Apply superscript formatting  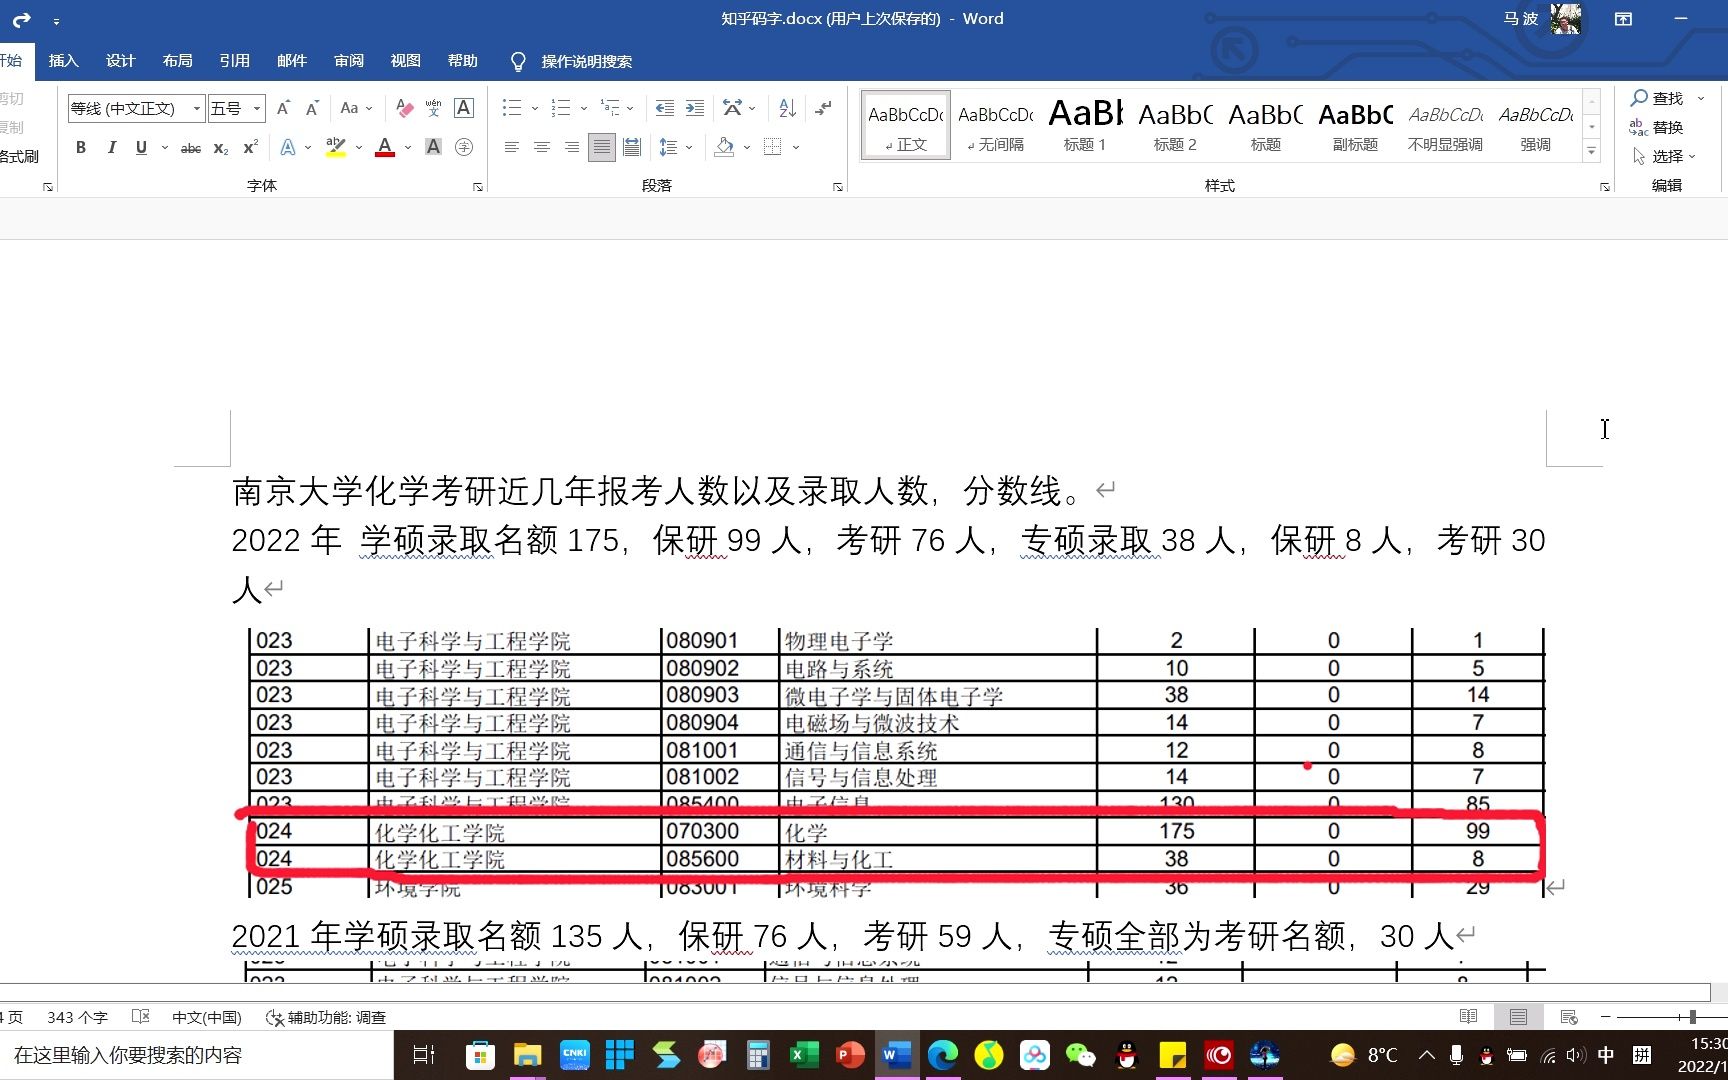point(250,147)
